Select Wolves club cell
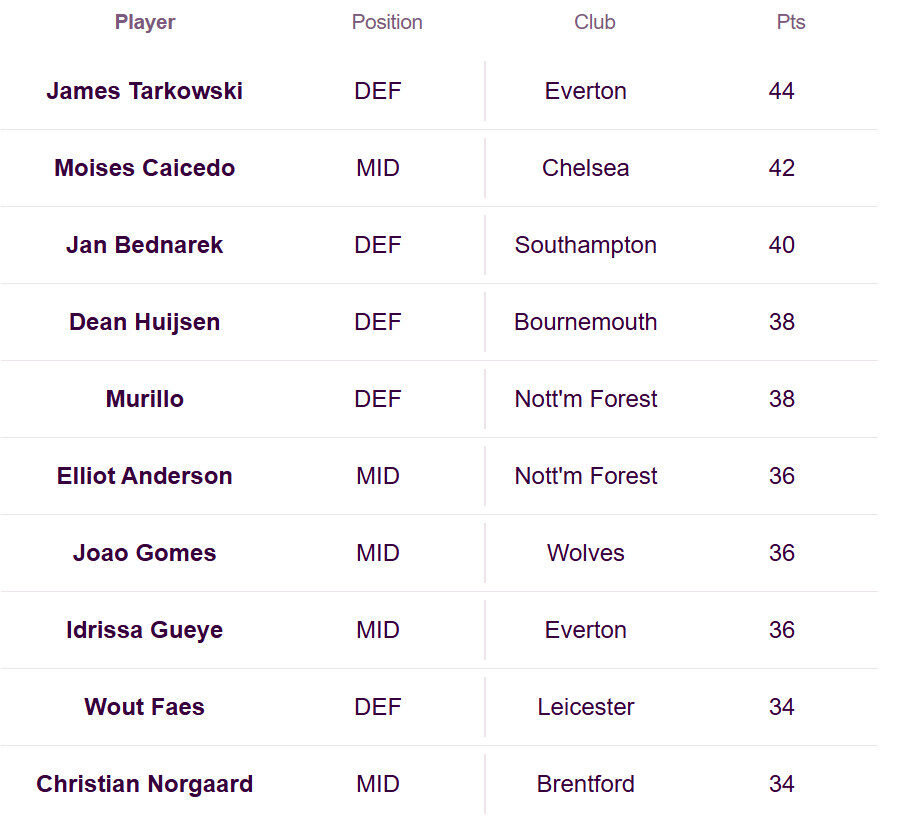Image resolution: width=921 pixels, height=821 pixels. tap(586, 553)
